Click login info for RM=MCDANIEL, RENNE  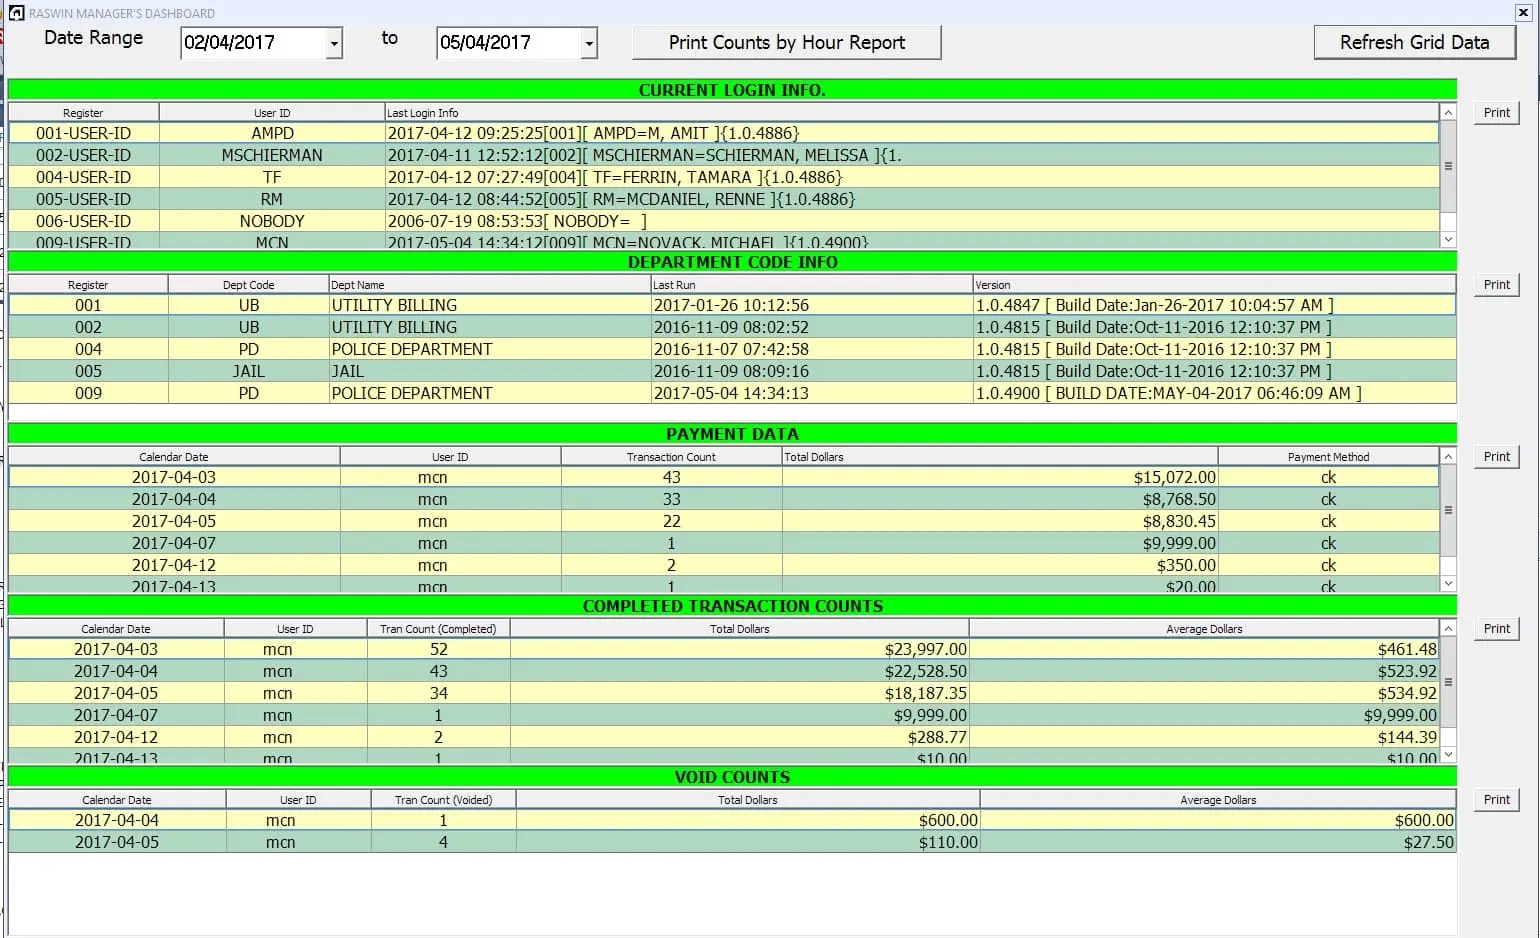(911, 199)
